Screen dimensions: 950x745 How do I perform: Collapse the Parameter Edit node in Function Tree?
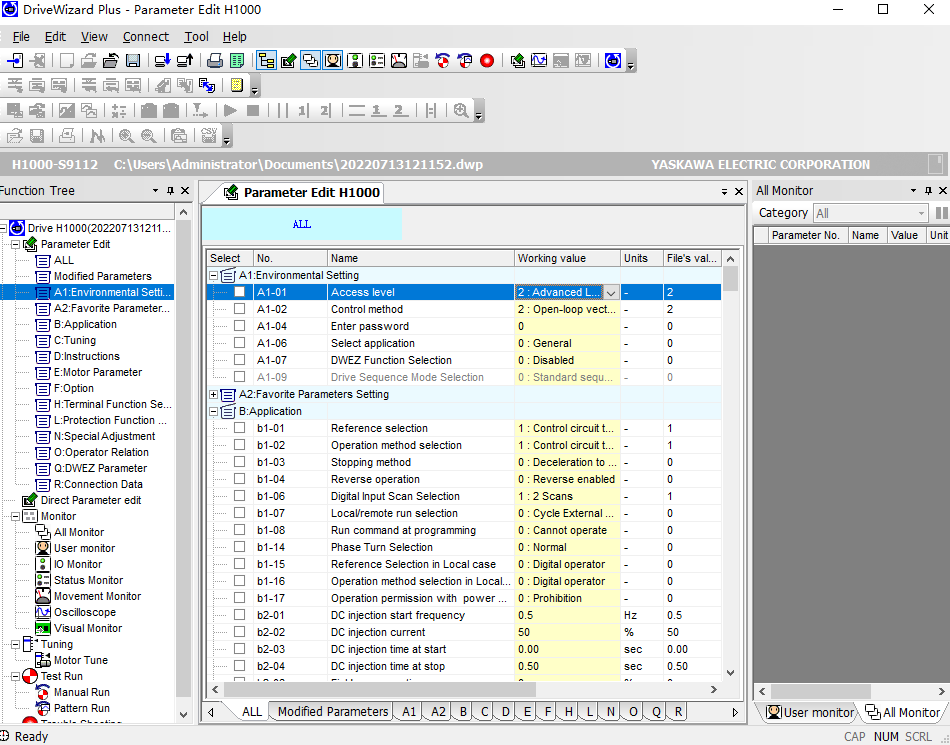tap(15, 244)
